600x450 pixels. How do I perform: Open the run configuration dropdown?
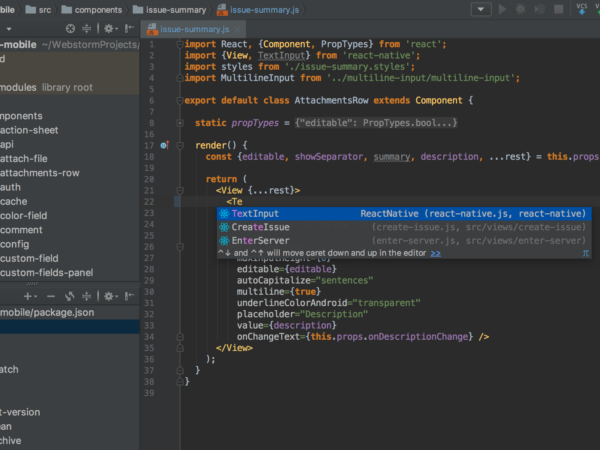point(481,9)
